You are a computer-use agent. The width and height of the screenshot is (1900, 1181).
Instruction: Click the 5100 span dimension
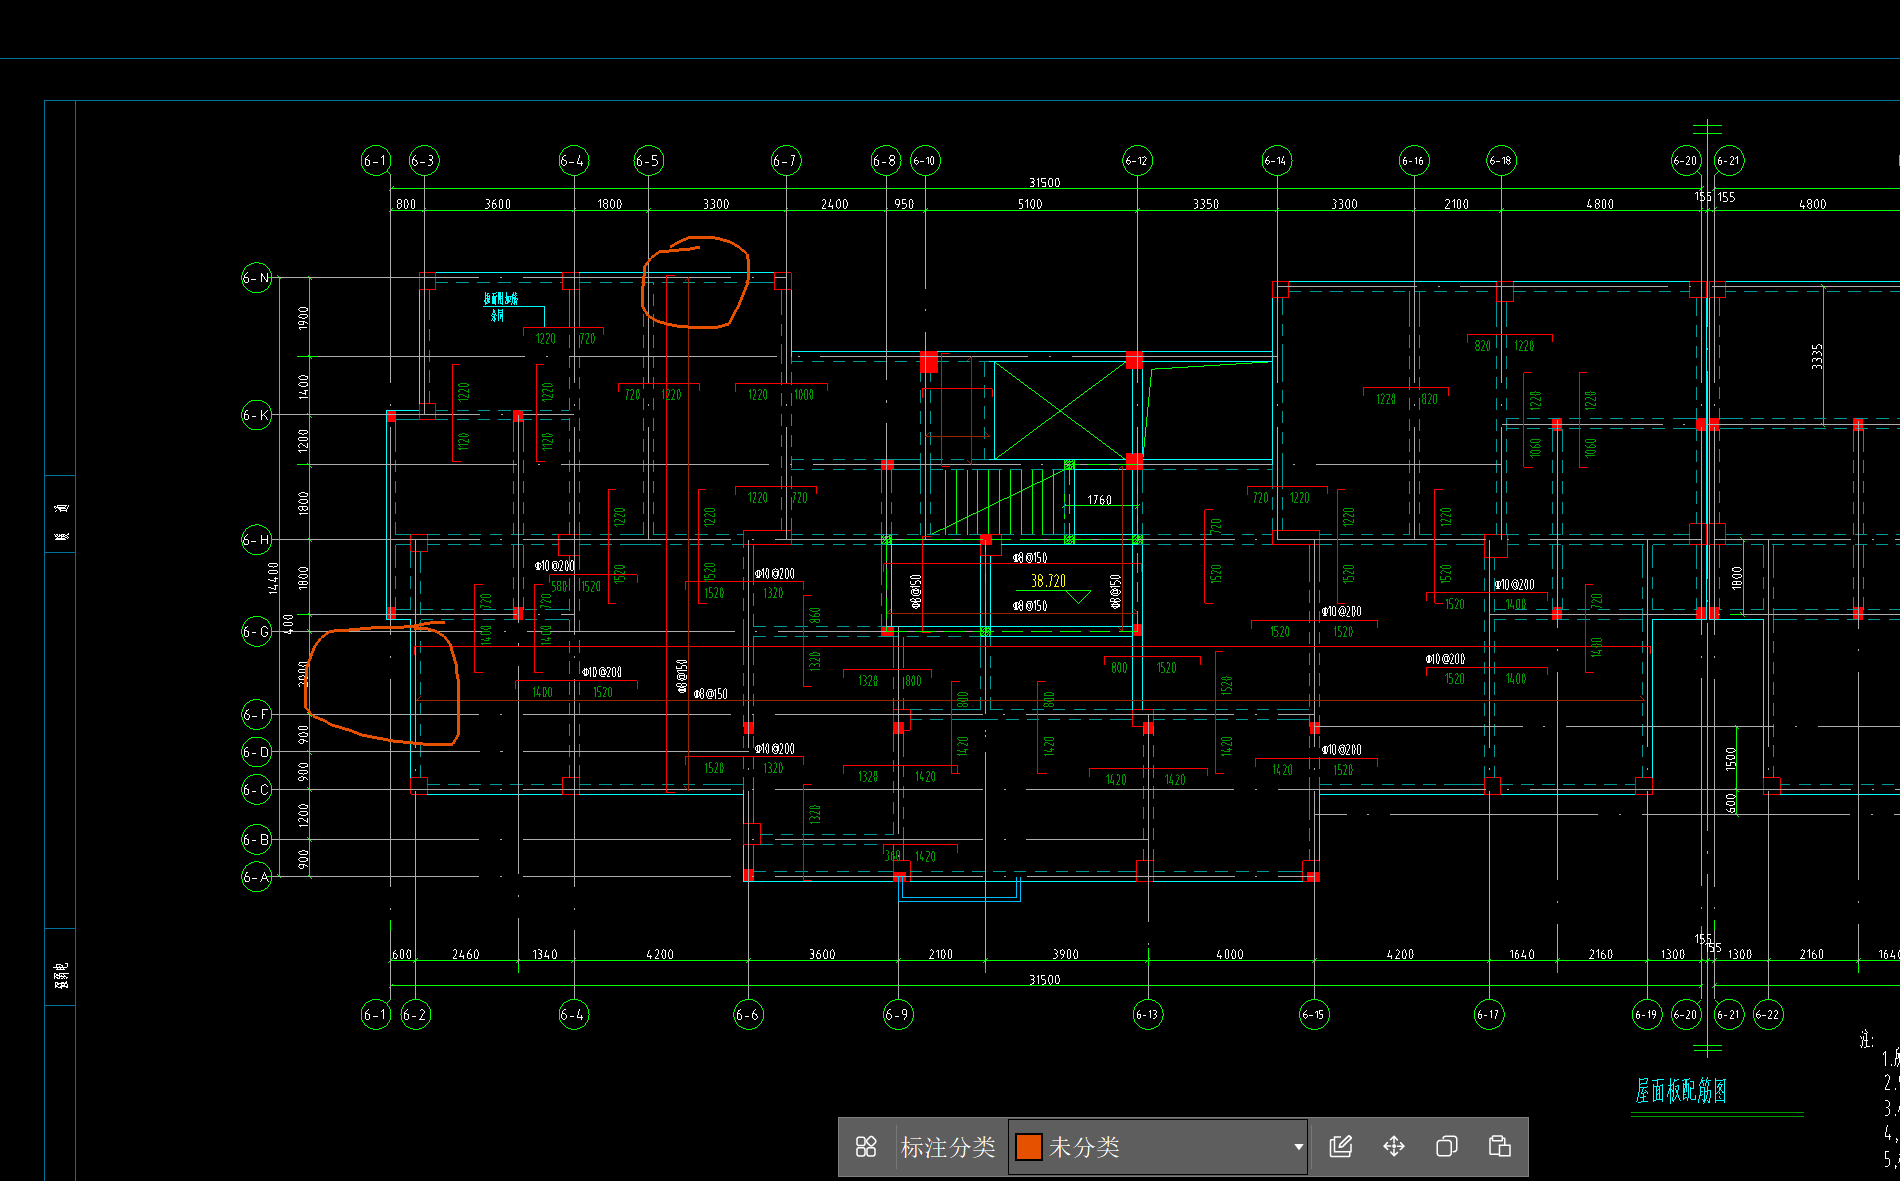point(1030,204)
